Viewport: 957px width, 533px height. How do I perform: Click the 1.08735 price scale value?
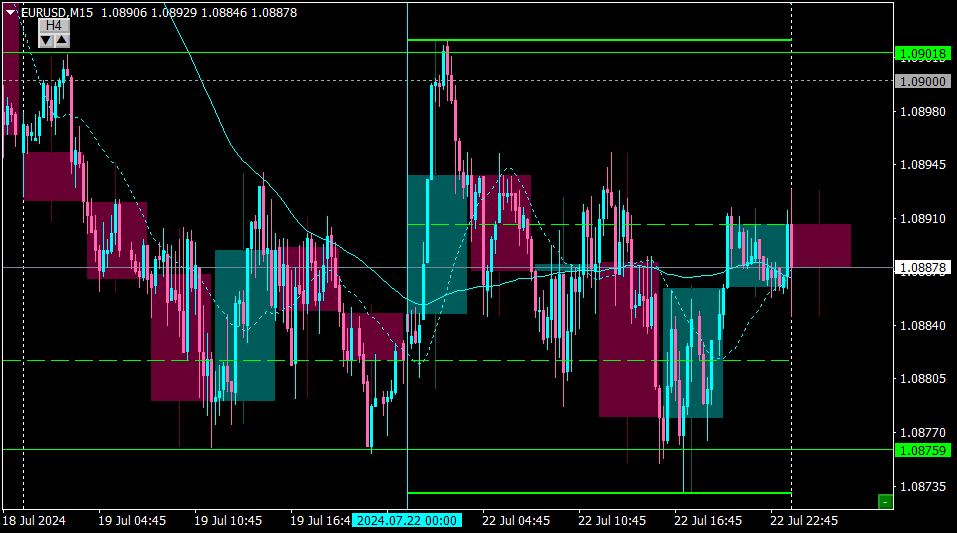[x=923, y=487]
